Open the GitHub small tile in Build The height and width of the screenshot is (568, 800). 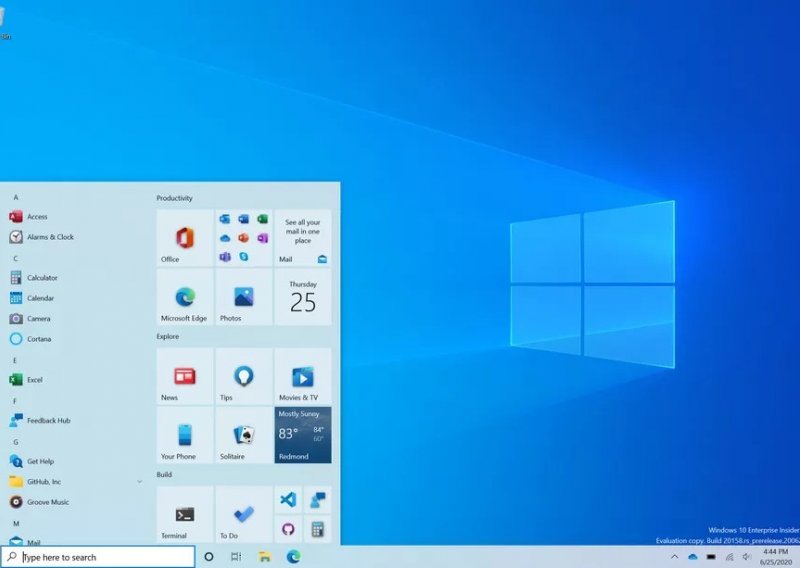pyautogui.click(x=288, y=529)
